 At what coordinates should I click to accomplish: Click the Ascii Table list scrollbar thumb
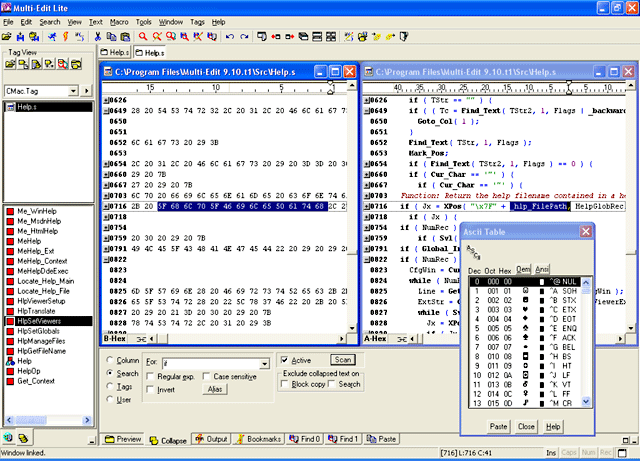pos(586,290)
